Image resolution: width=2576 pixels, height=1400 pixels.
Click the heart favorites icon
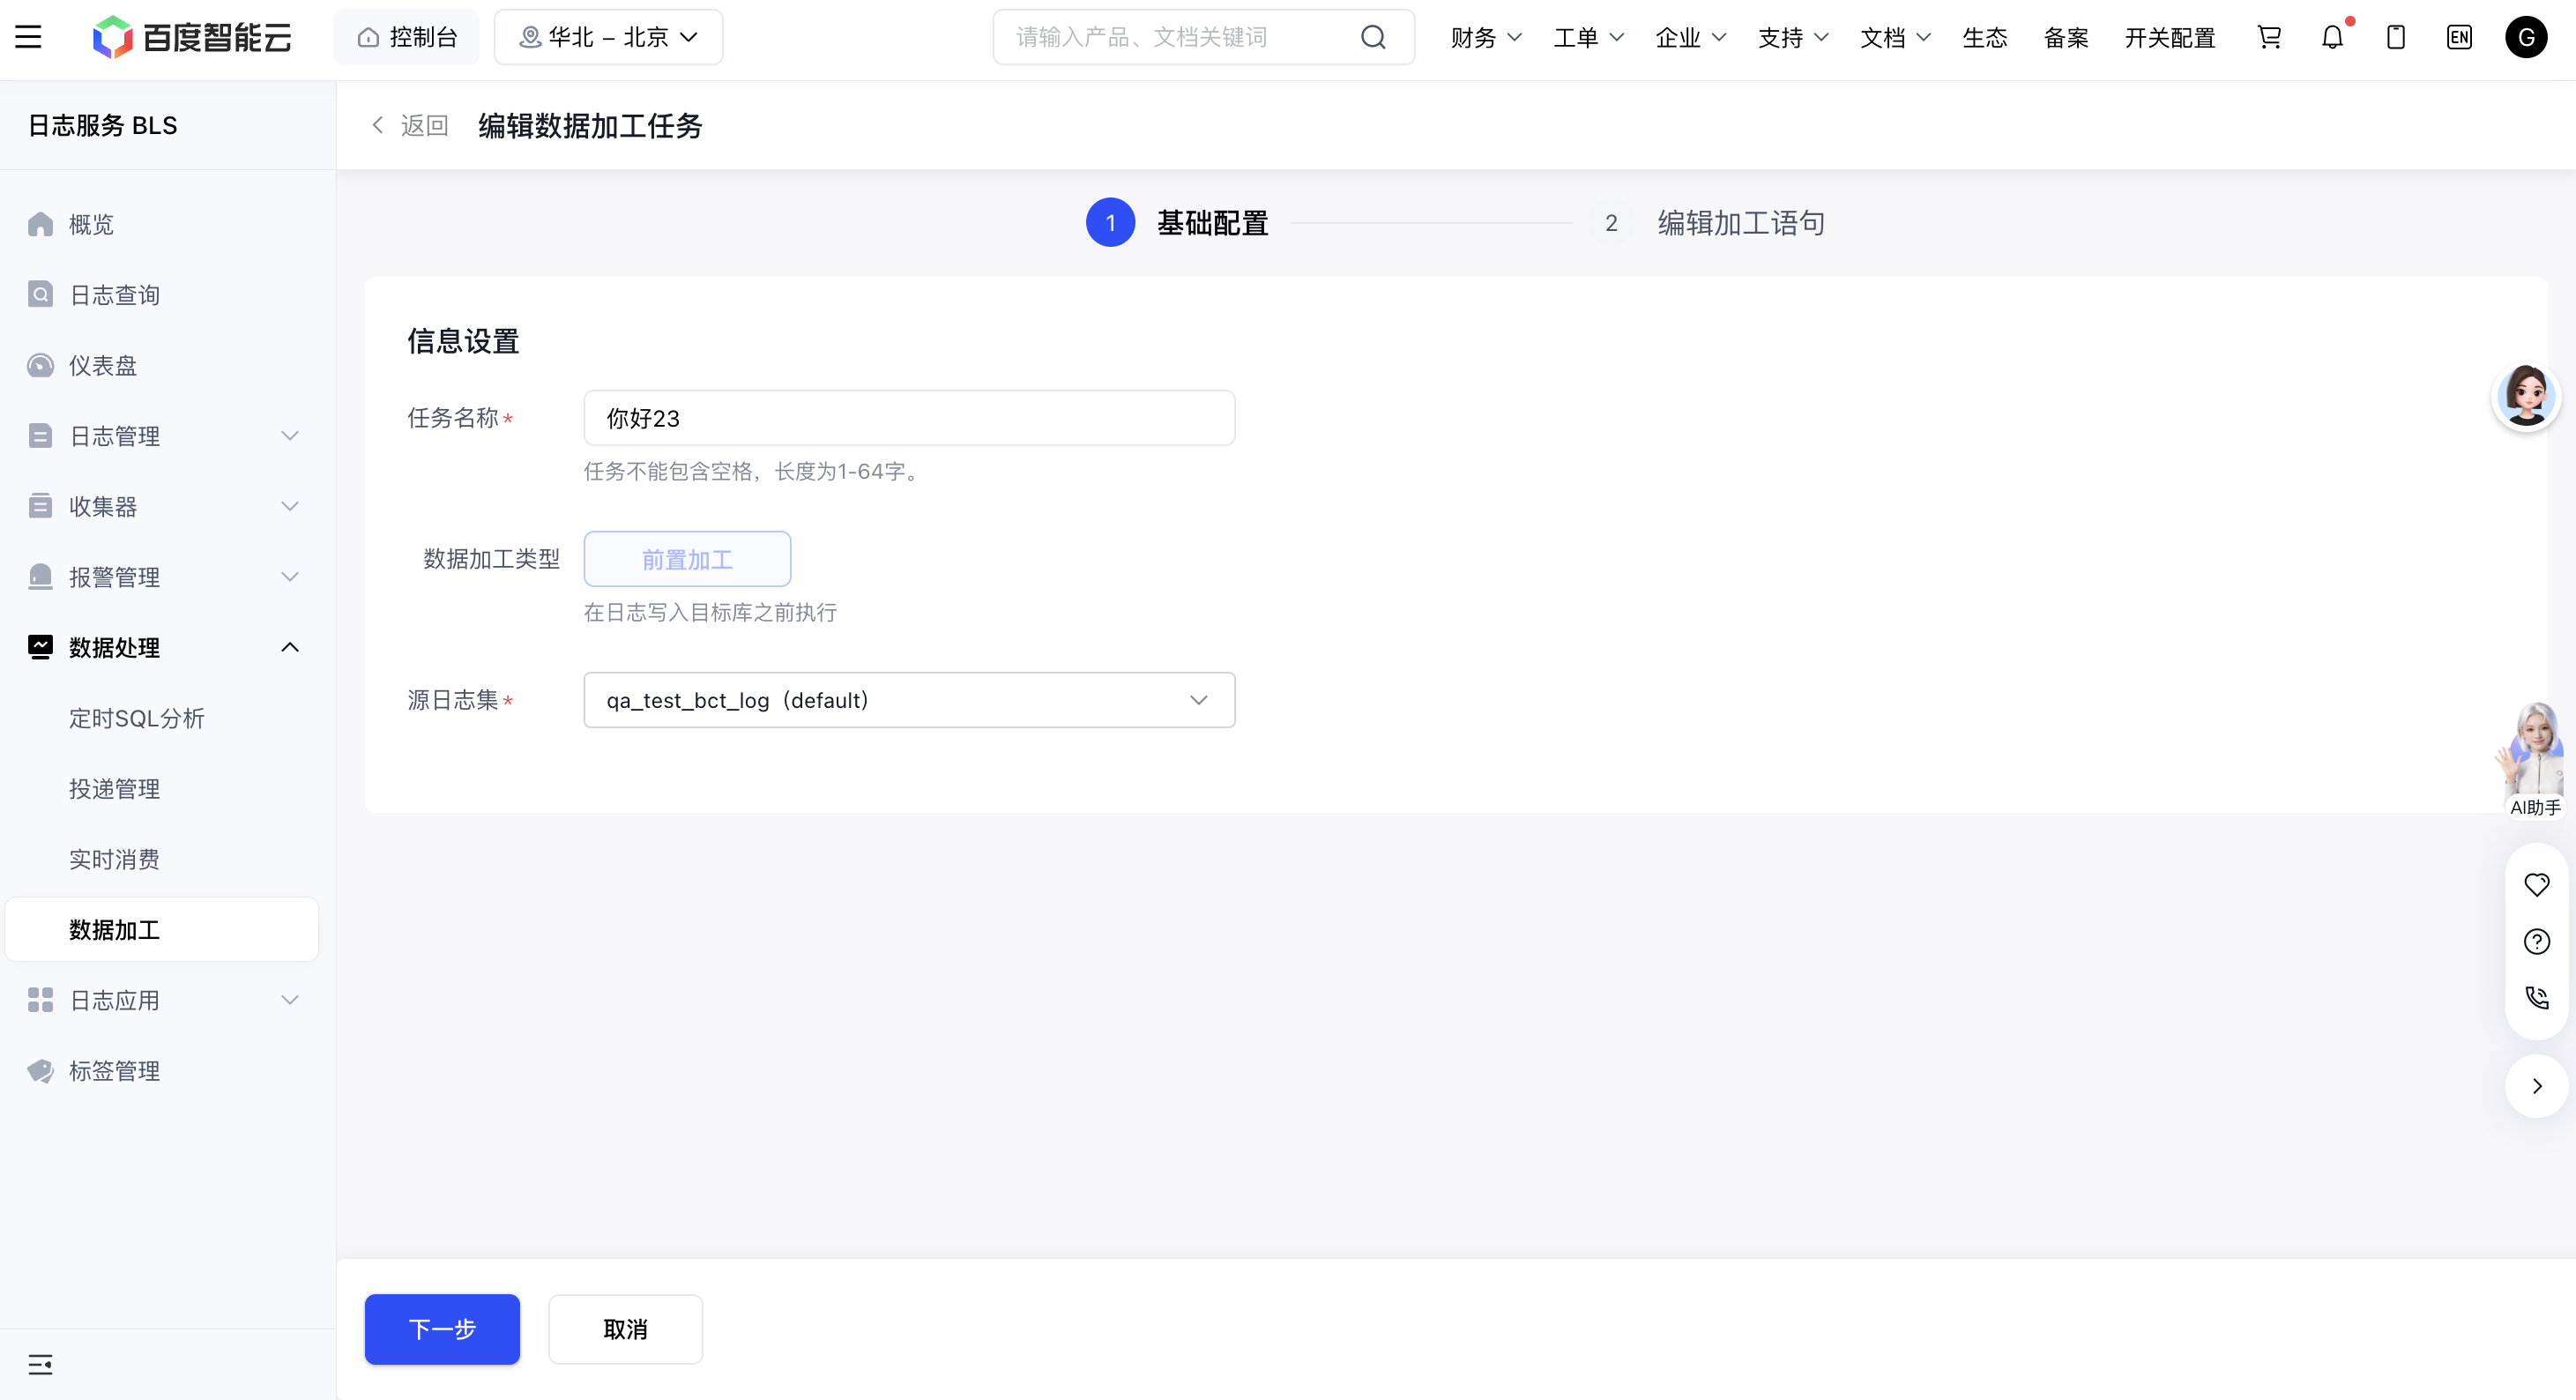click(x=2537, y=885)
